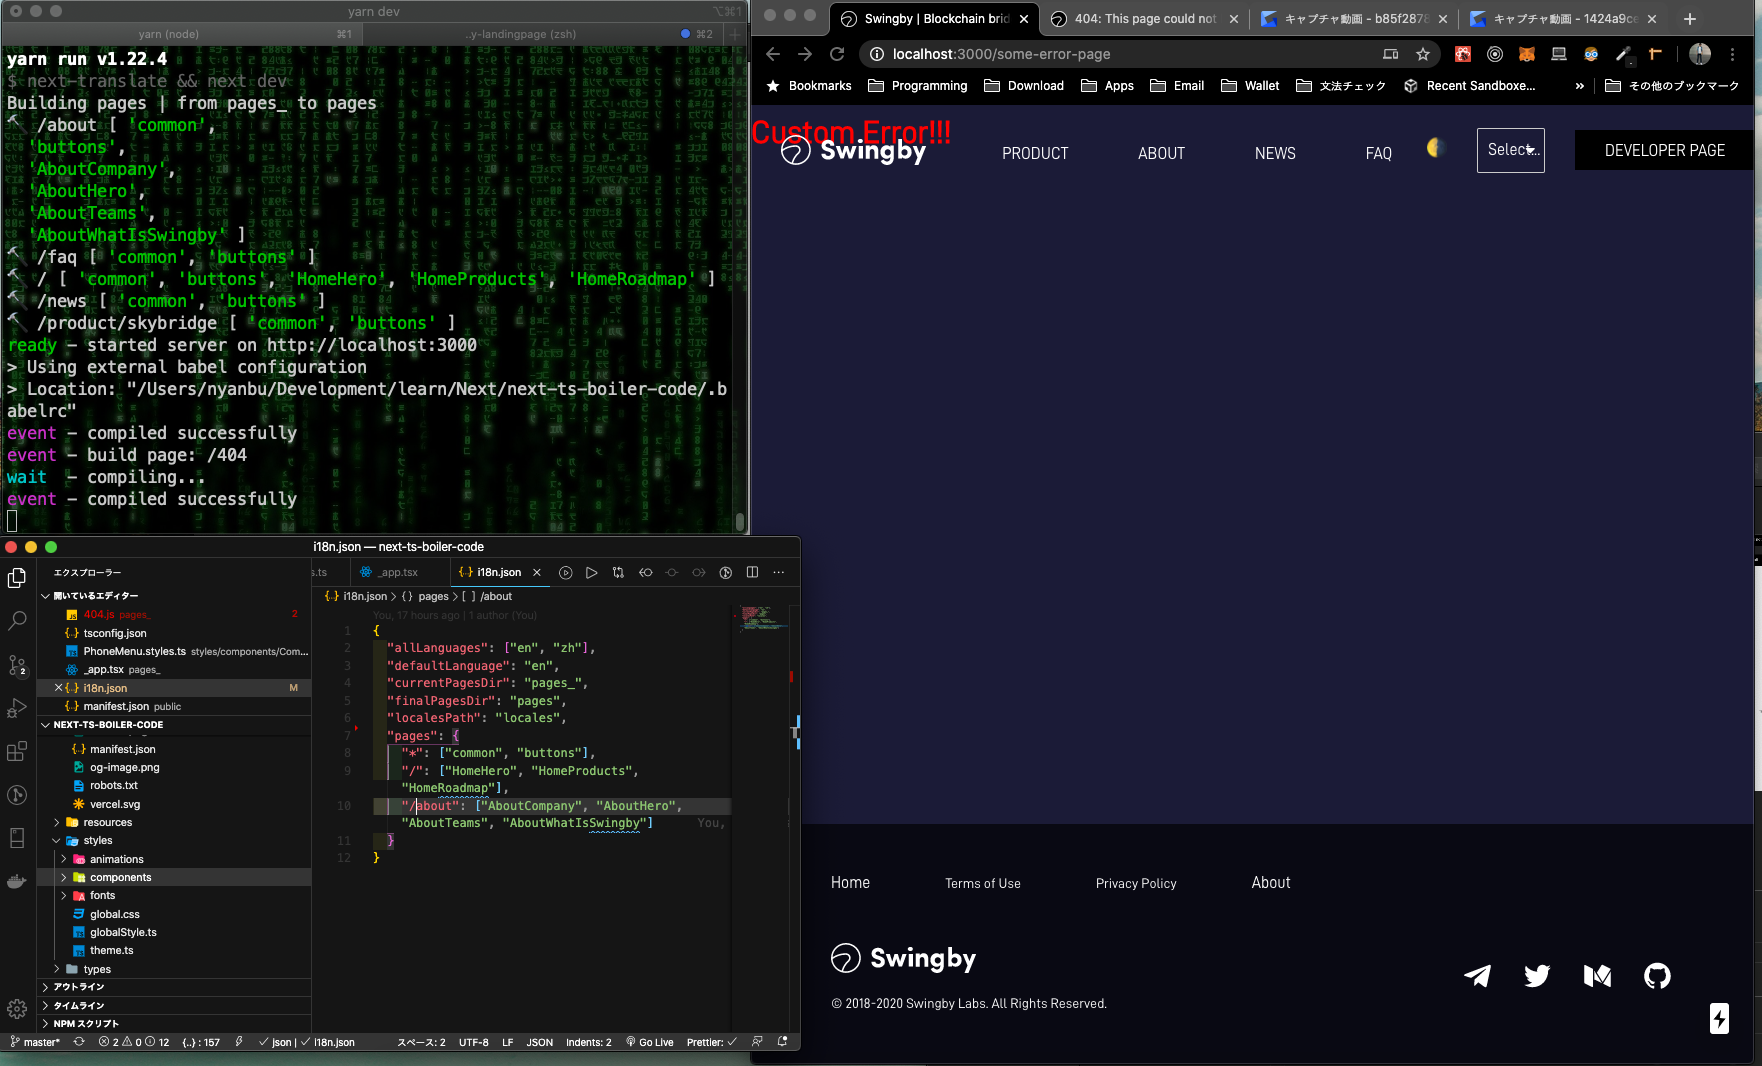The width and height of the screenshot is (1762, 1066).
Task: Click the Twitter bird icon in footer
Action: pos(1537,975)
